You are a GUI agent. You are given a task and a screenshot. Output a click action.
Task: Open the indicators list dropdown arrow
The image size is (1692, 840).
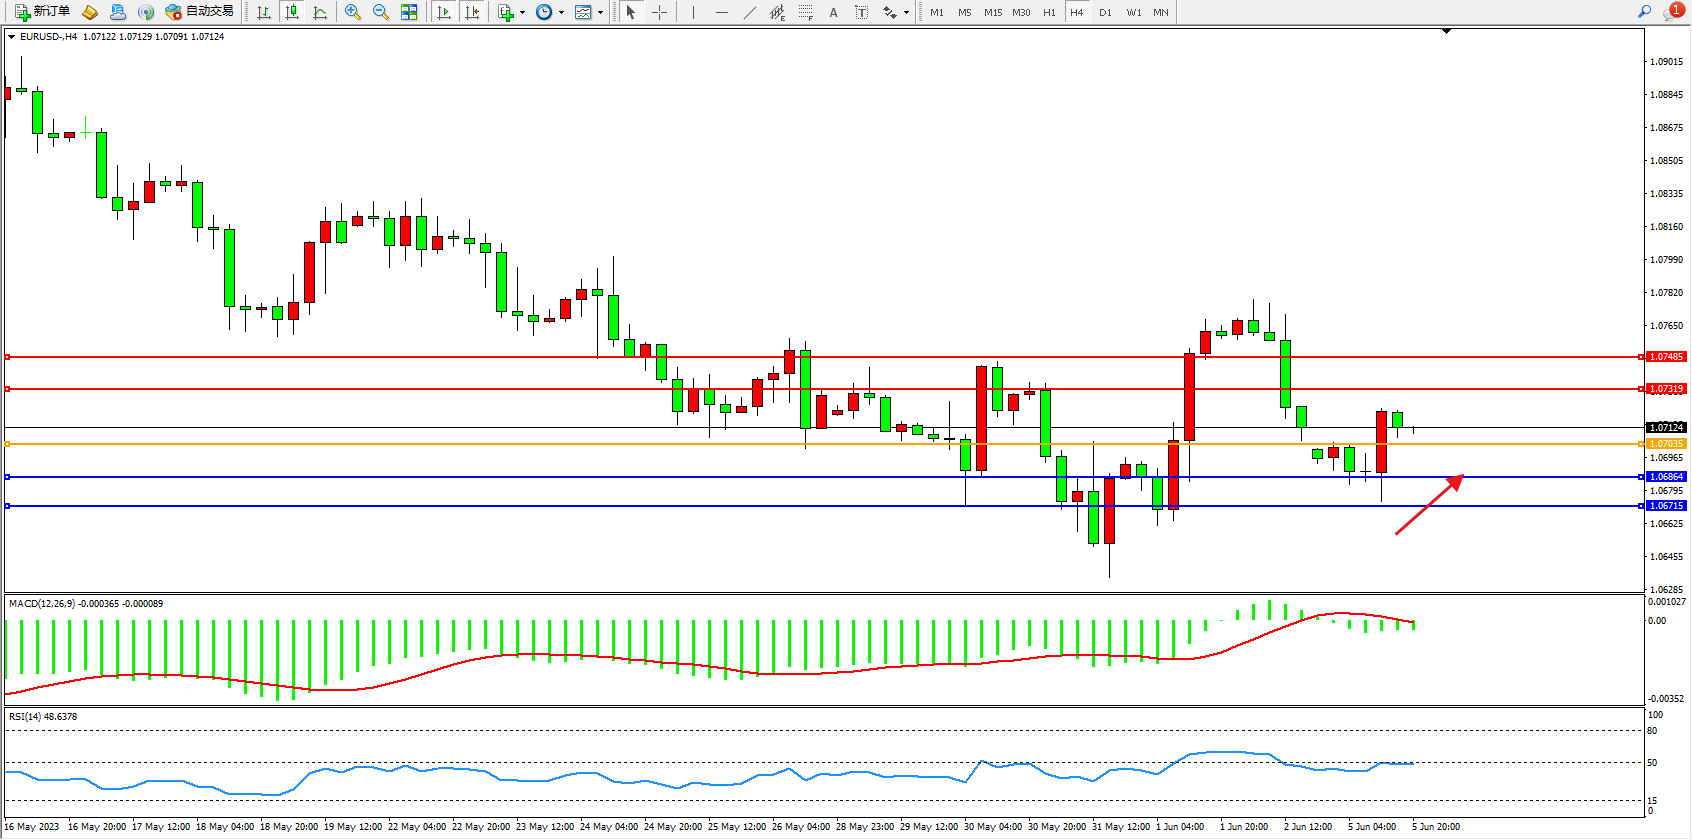coord(522,13)
